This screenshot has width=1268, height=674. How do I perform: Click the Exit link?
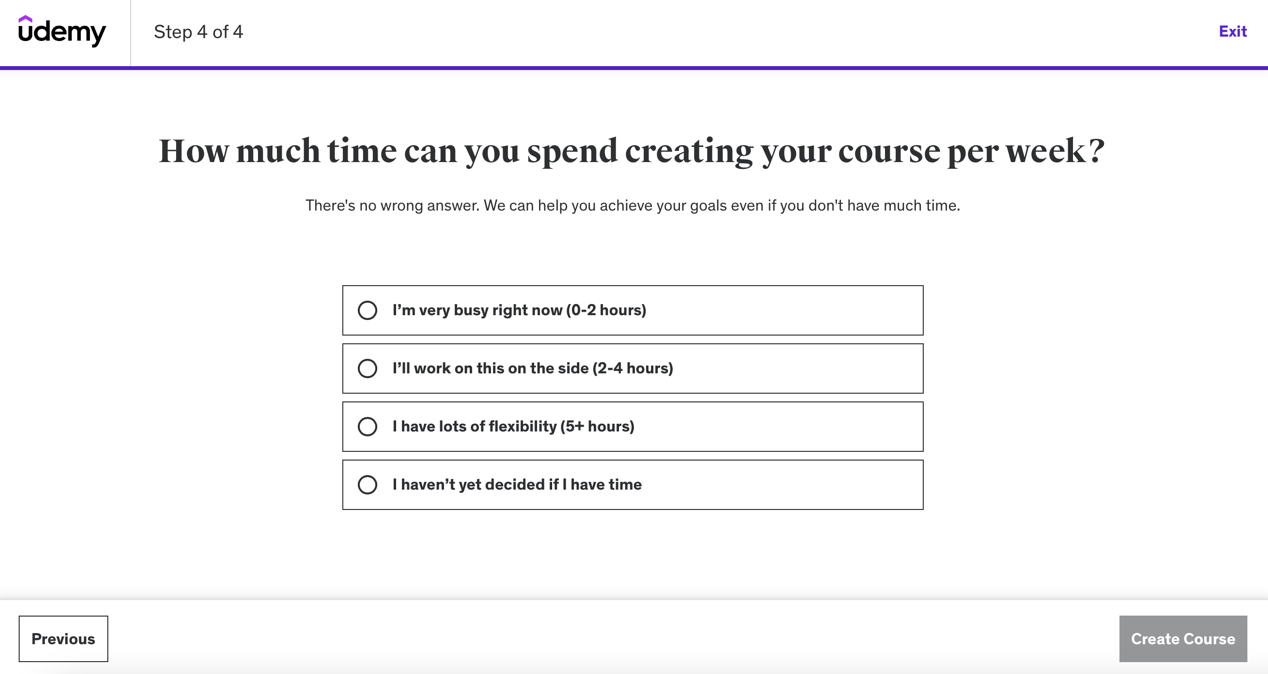tap(1232, 31)
